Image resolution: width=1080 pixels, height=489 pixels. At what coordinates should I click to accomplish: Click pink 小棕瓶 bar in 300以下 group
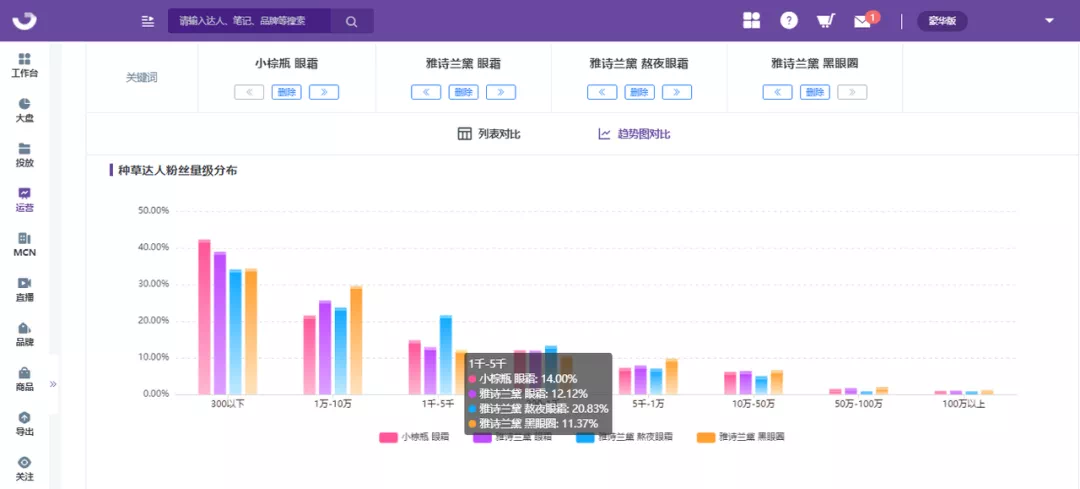205,317
